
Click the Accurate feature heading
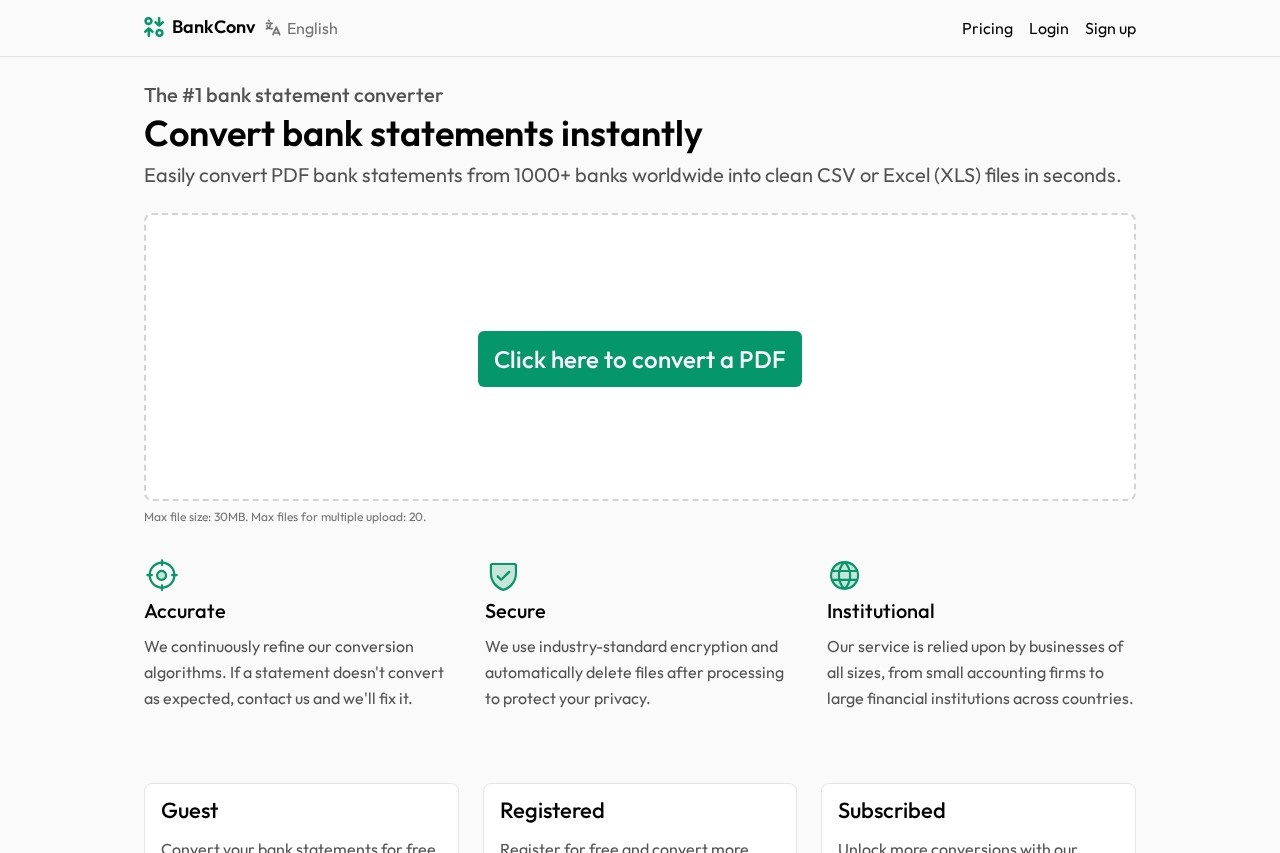coord(185,611)
